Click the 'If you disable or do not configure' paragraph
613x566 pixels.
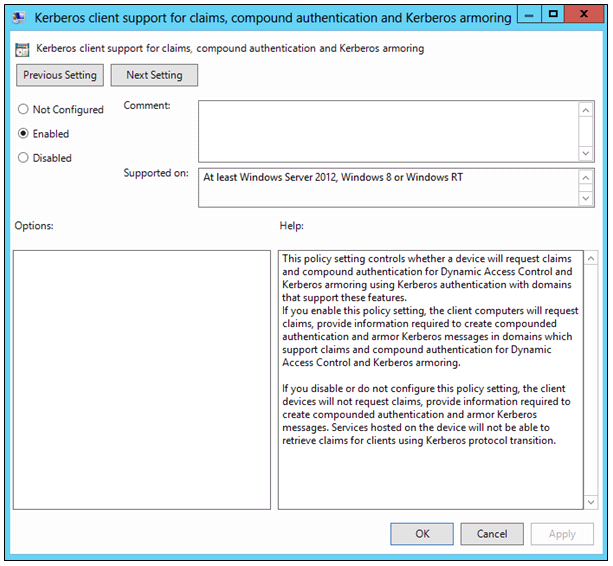426,414
